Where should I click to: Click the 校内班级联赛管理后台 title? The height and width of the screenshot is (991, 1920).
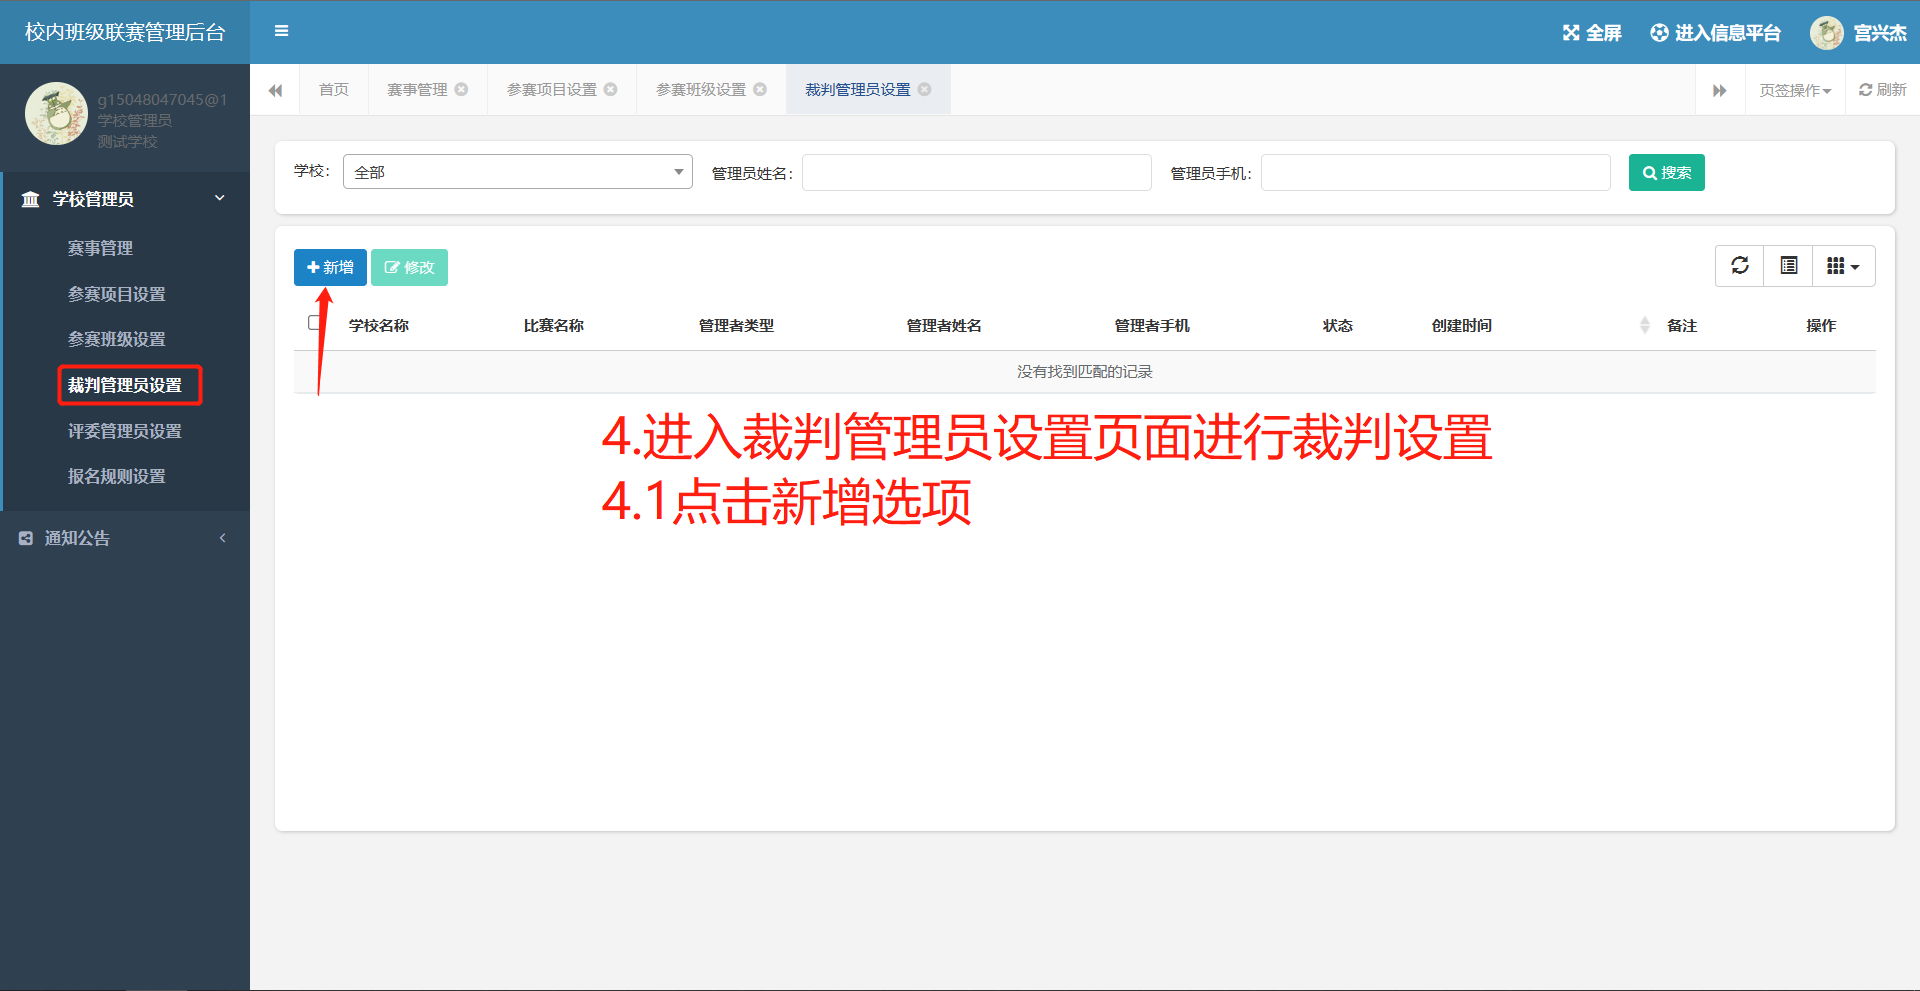point(125,32)
